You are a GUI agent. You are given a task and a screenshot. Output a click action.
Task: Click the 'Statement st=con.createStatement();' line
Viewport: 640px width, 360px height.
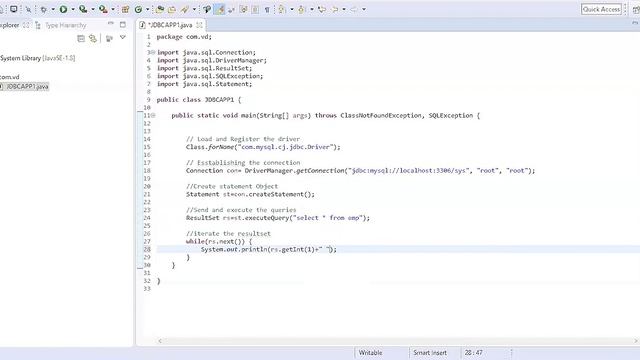[x=250, y=194]
